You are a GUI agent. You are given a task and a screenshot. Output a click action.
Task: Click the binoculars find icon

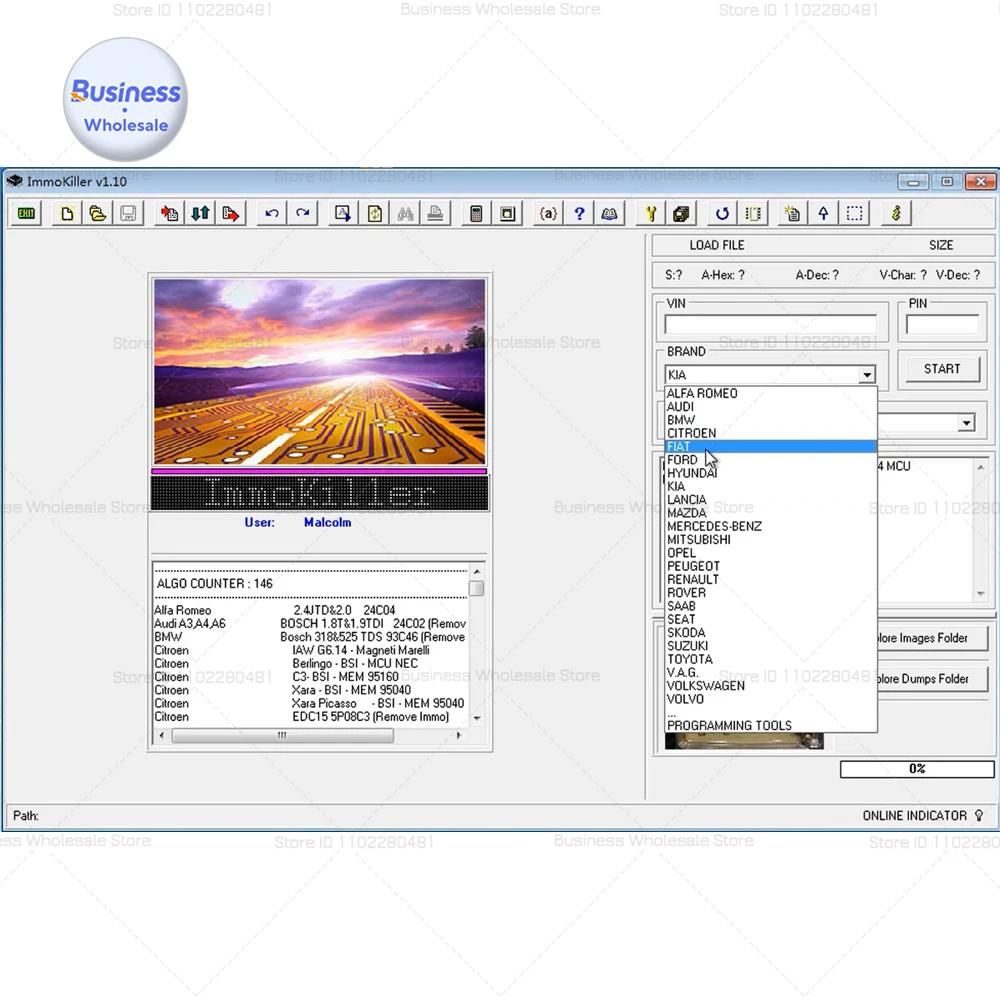[x=406, y=214]
